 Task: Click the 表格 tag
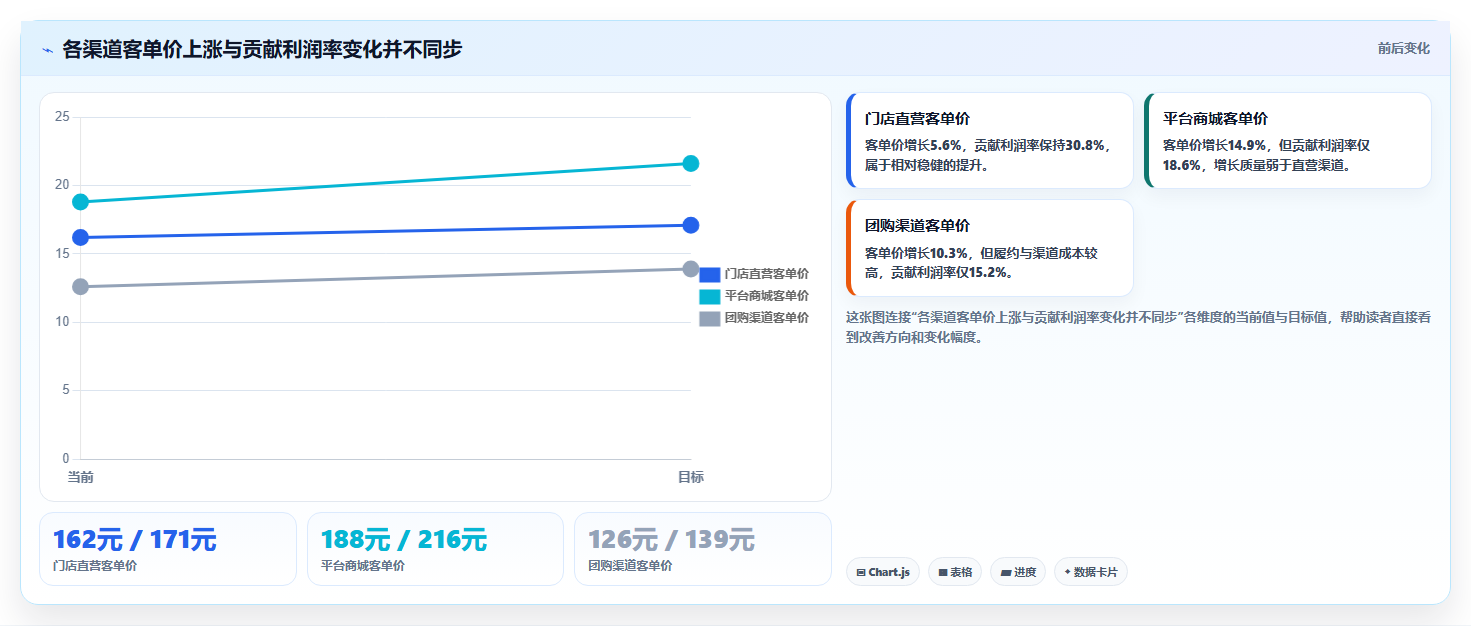[955, 572]
